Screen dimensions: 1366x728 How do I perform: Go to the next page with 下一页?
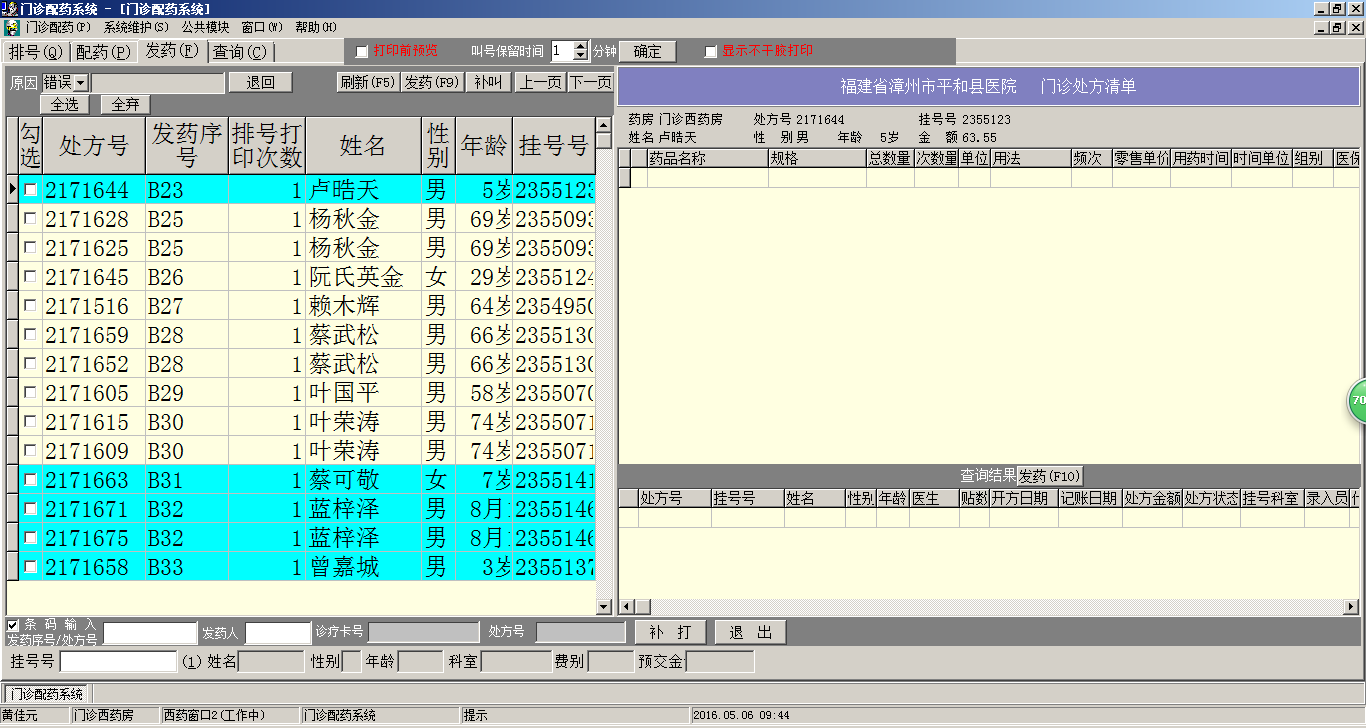(590, 83)
